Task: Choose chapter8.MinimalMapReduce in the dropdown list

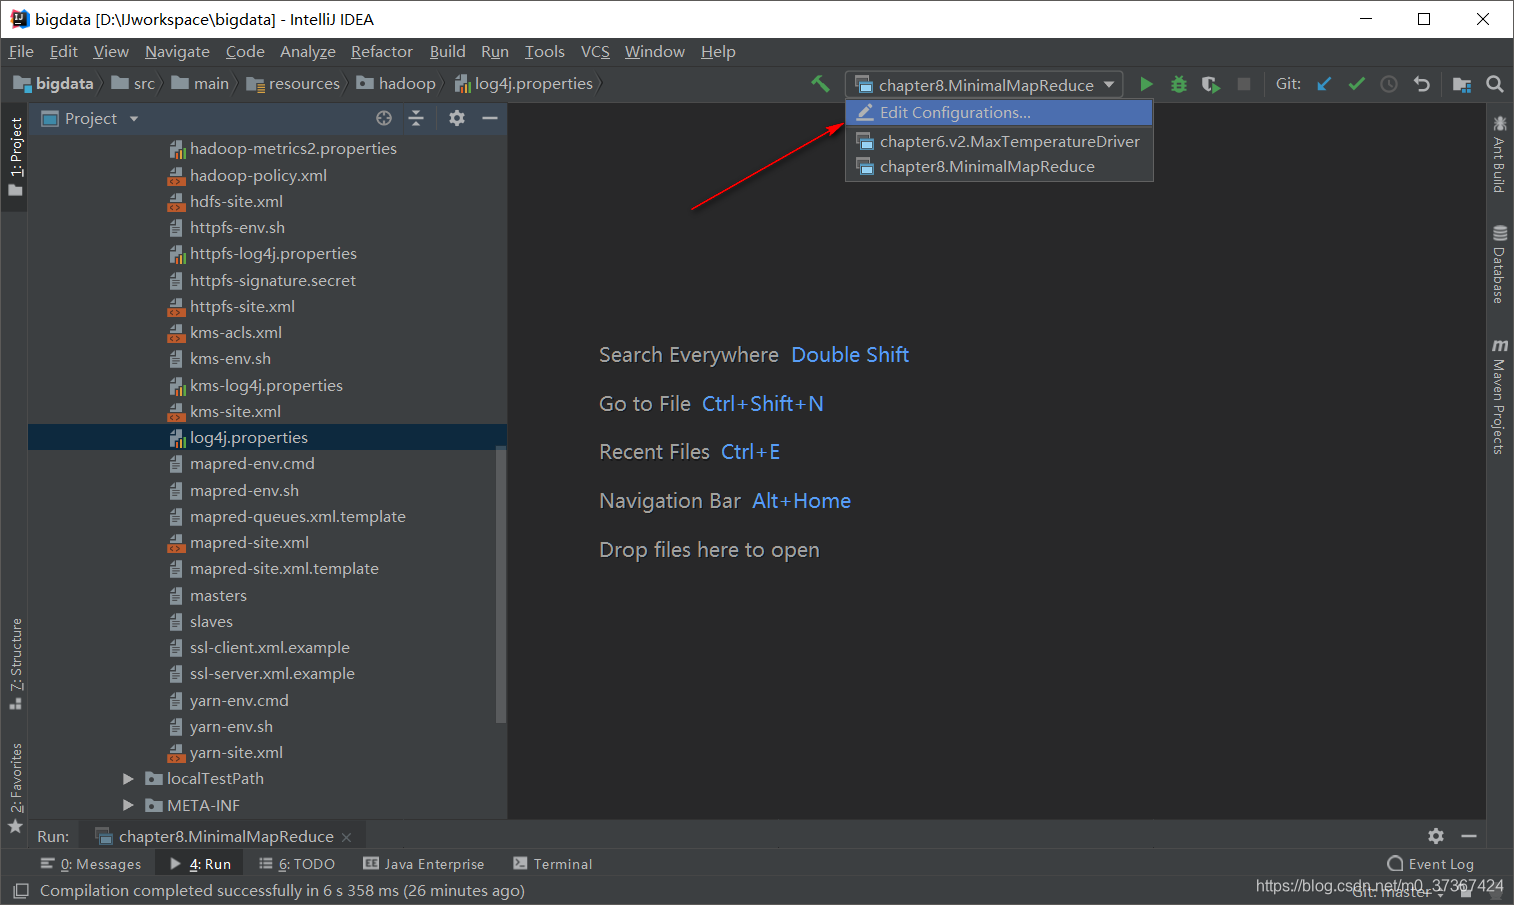Action: (x=999, y=167)
